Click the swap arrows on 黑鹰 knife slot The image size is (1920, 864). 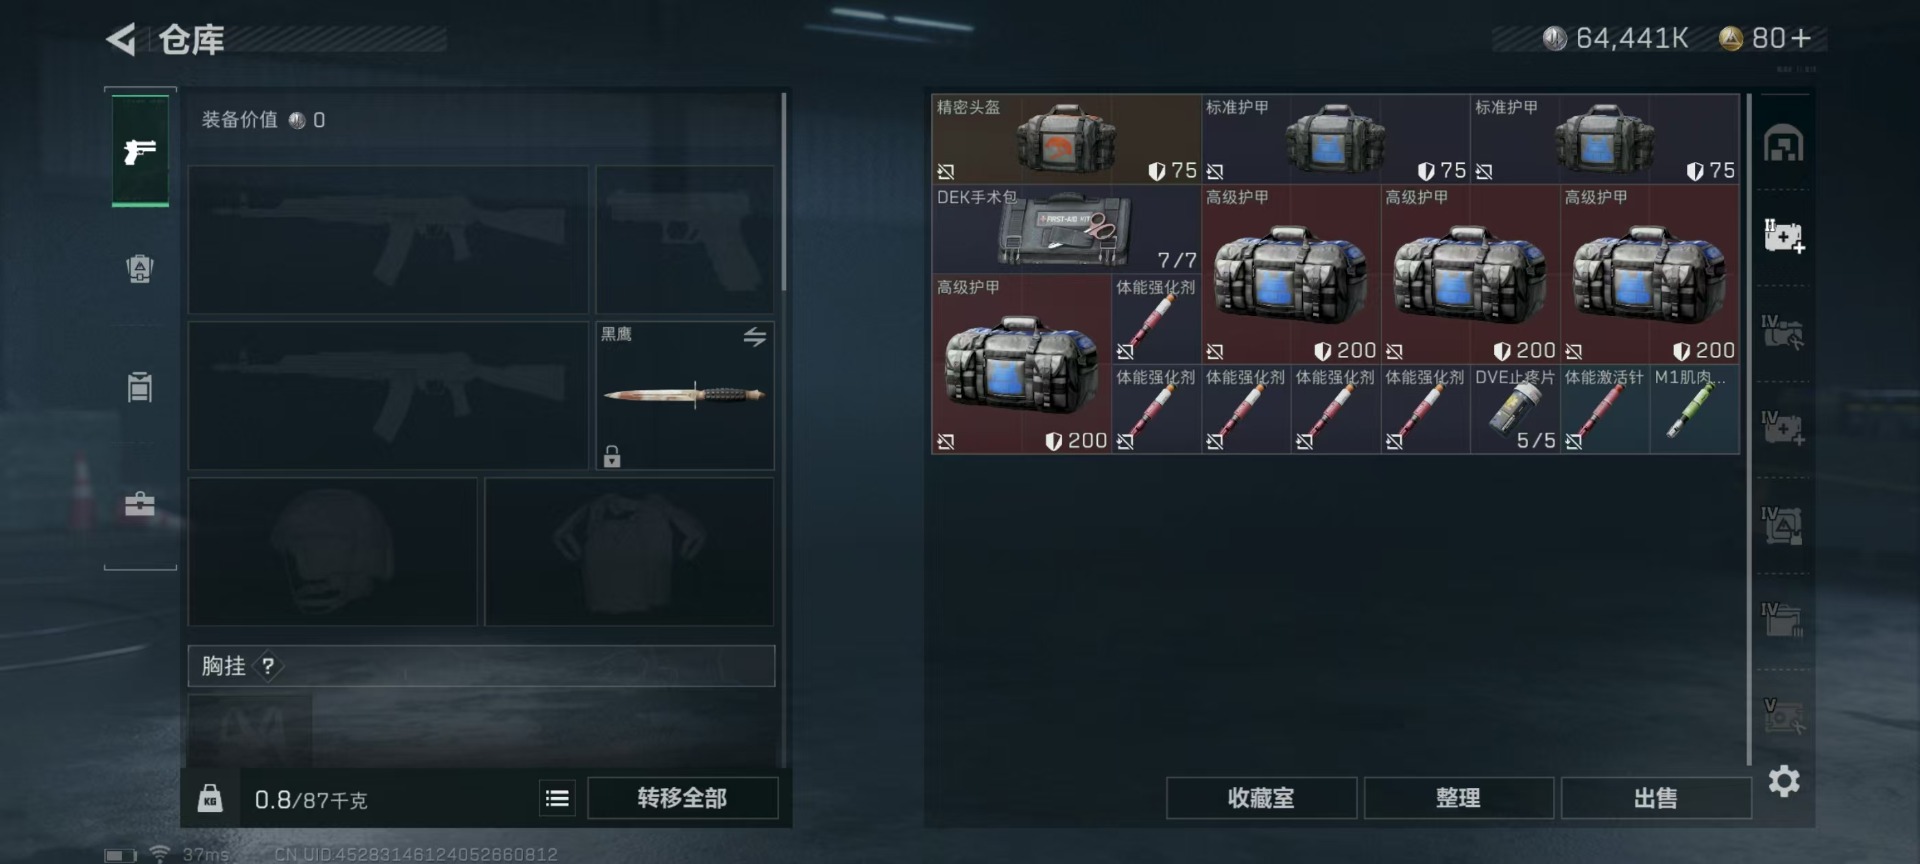click(755, 337)
